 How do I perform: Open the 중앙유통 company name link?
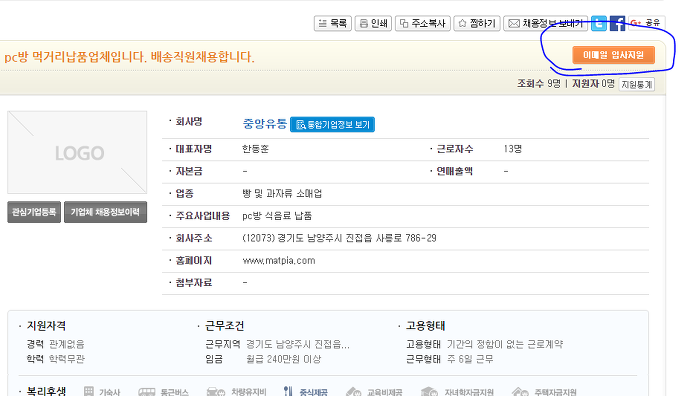tap(265, 124)
